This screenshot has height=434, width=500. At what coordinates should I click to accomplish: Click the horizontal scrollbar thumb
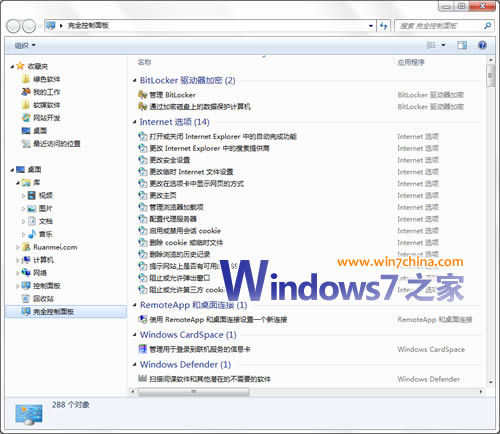pyautogui.click(x=194, y=392)
